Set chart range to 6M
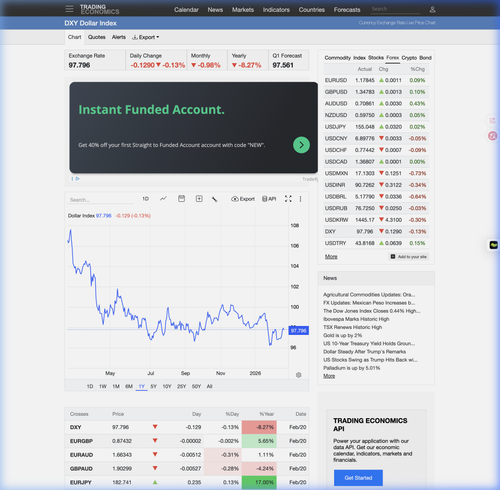 [129, 386]
